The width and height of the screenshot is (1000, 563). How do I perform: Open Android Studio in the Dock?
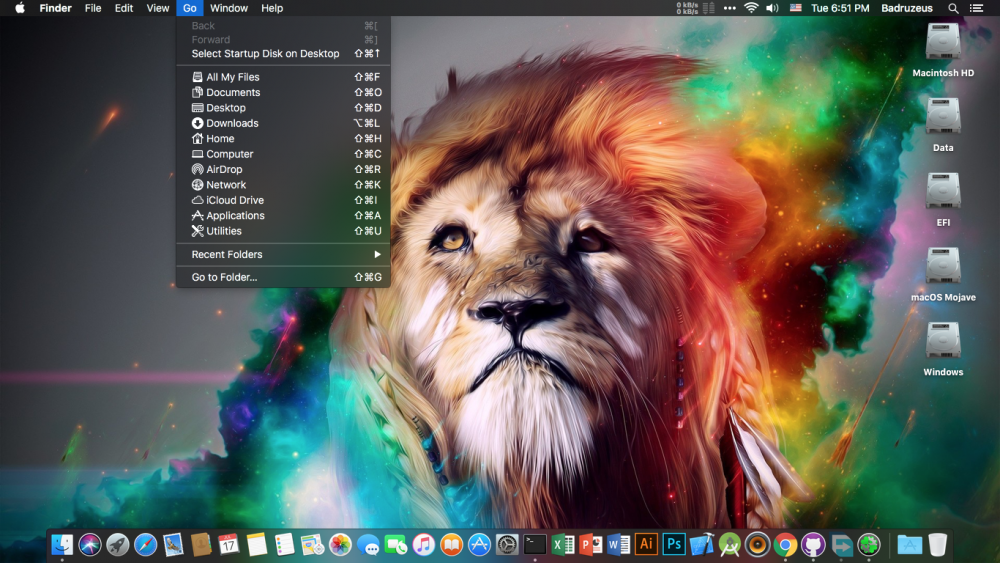(730, 545)
